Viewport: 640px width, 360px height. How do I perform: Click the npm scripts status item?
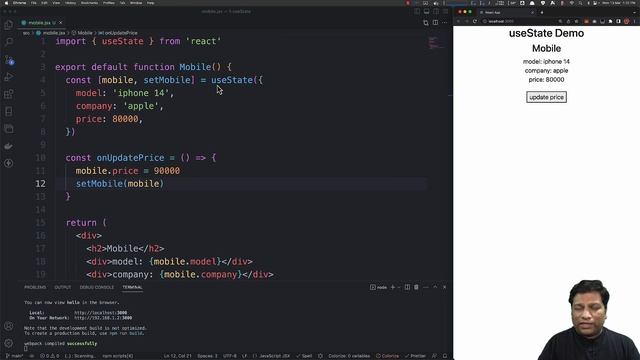(x=118, y=356)
